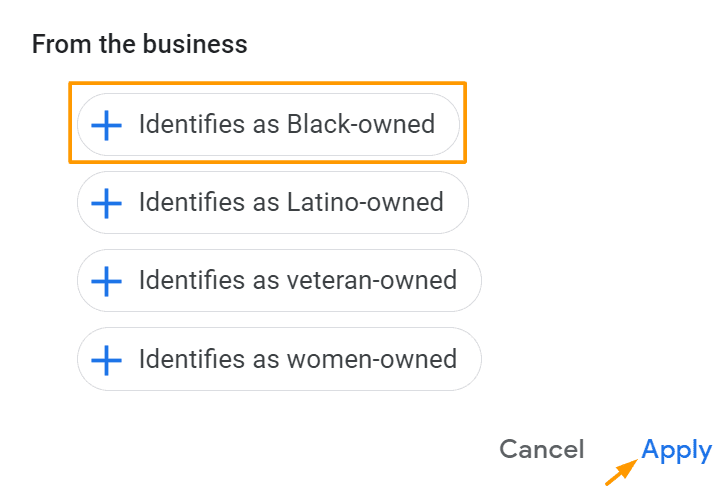This screenshot has width=724, height=495.
Task: Add the Identifies as women-owned attribute
Action: point(278,359)
